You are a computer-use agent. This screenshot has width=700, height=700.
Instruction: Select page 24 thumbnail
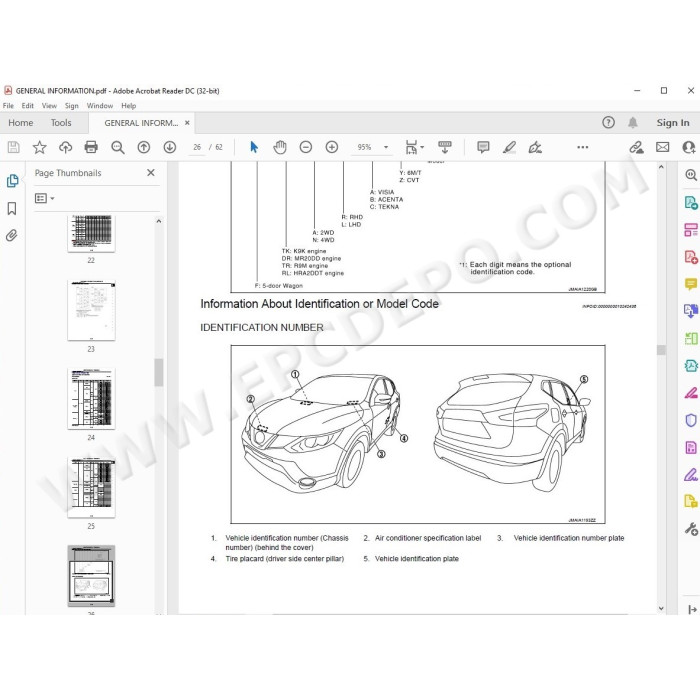91,399
